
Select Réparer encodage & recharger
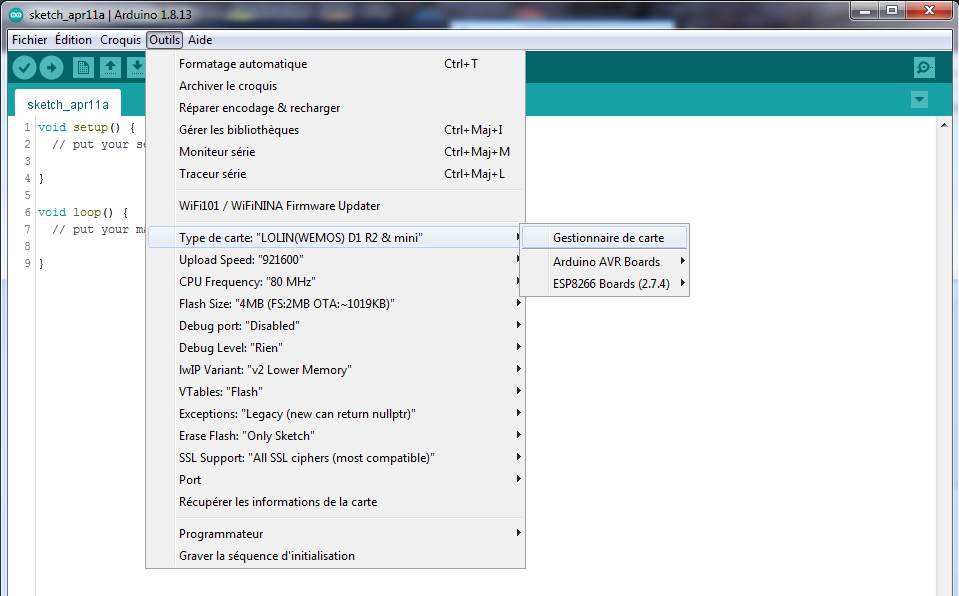[335, 108]
